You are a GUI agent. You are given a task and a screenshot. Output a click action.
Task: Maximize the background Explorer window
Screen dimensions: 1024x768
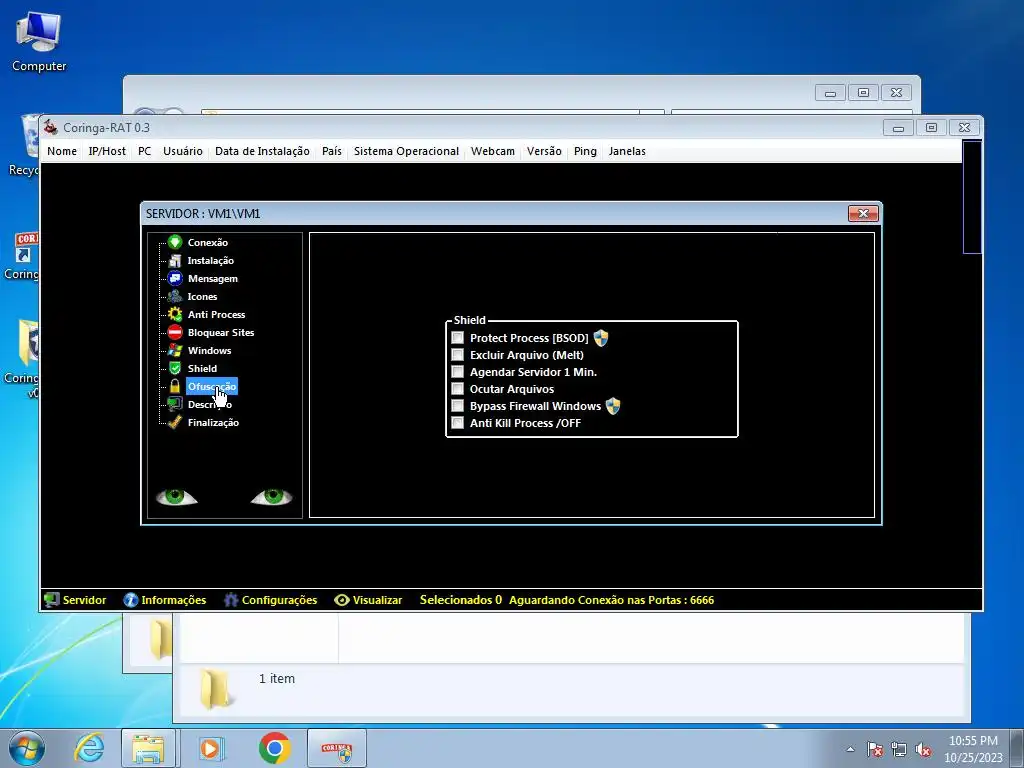coord(863,93)
